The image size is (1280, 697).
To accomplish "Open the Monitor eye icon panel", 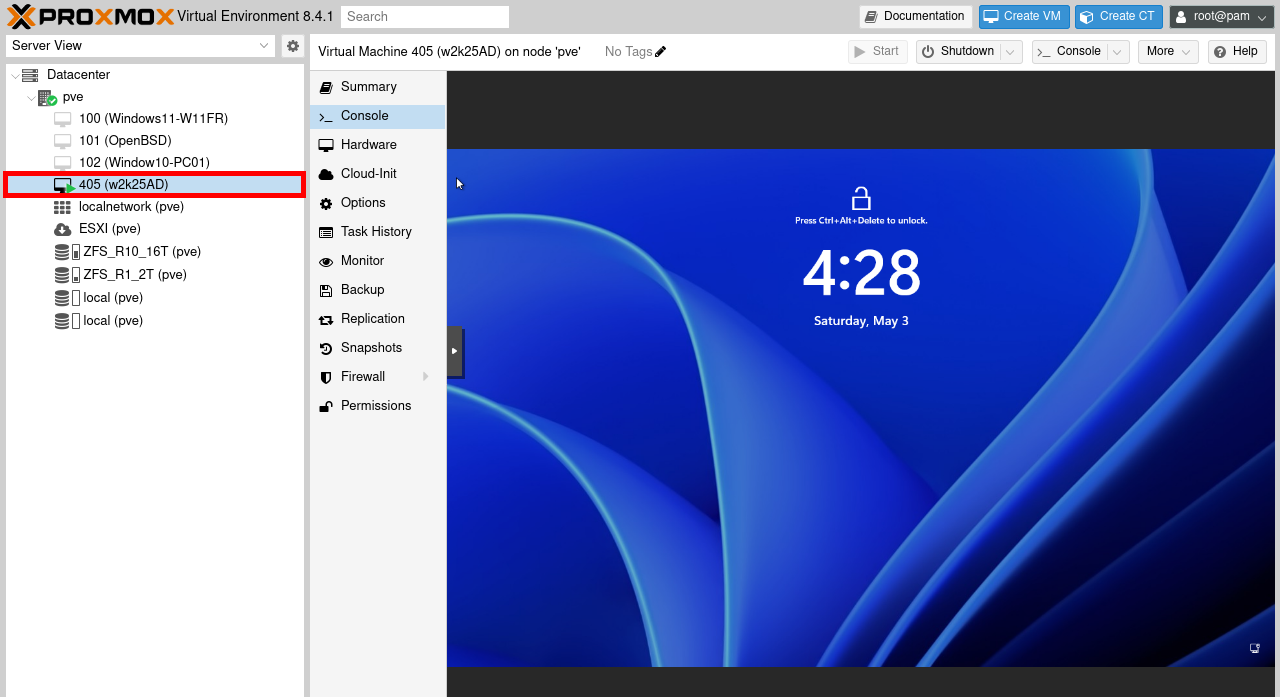I will (326, 260).
